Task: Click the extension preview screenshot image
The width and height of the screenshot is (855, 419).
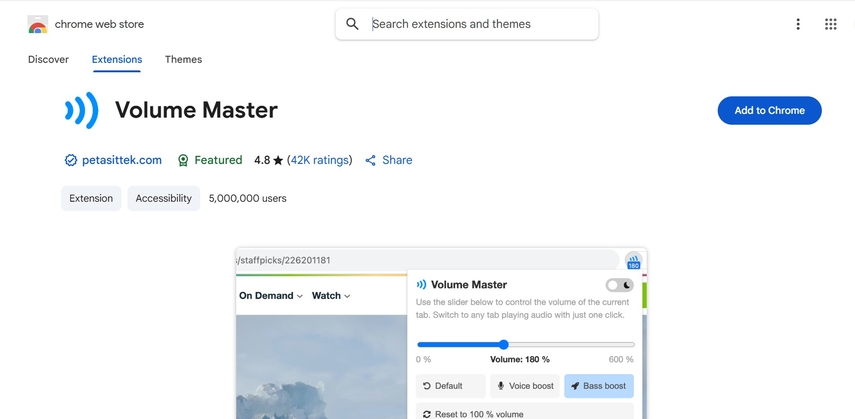Action: click(441, 333)
